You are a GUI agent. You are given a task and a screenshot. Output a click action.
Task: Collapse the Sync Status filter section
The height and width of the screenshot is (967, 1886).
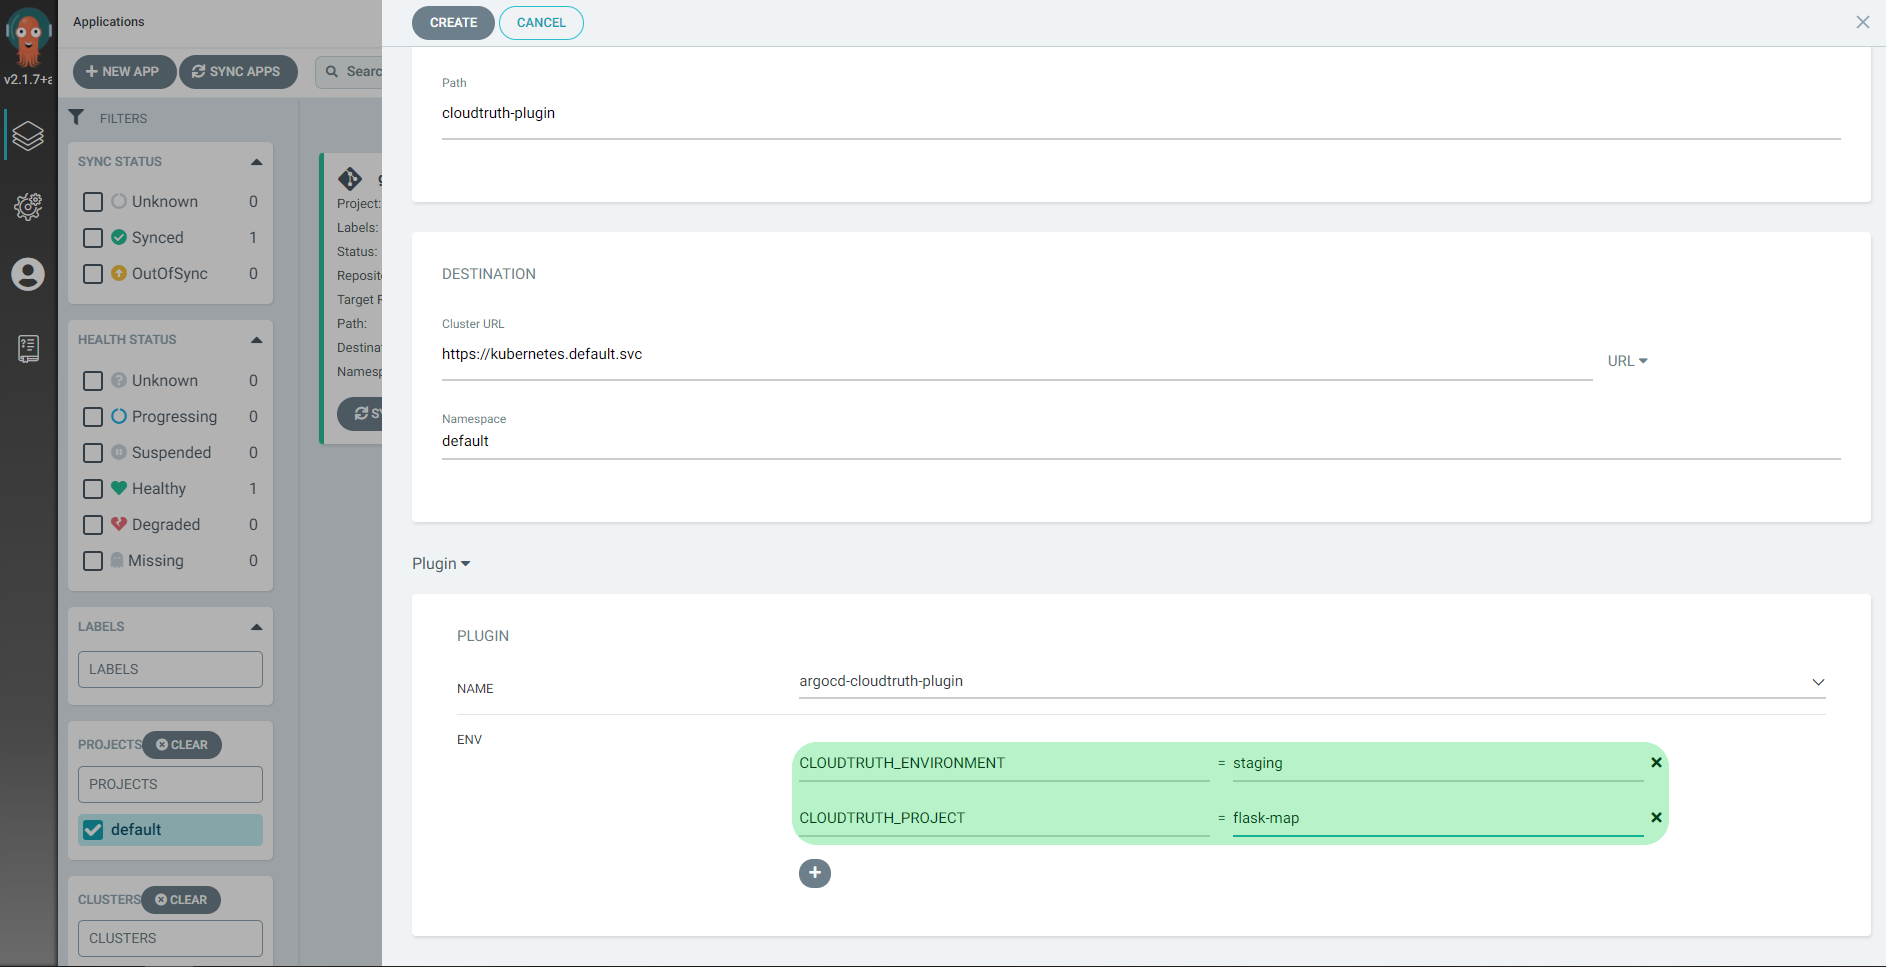(256, 162)
